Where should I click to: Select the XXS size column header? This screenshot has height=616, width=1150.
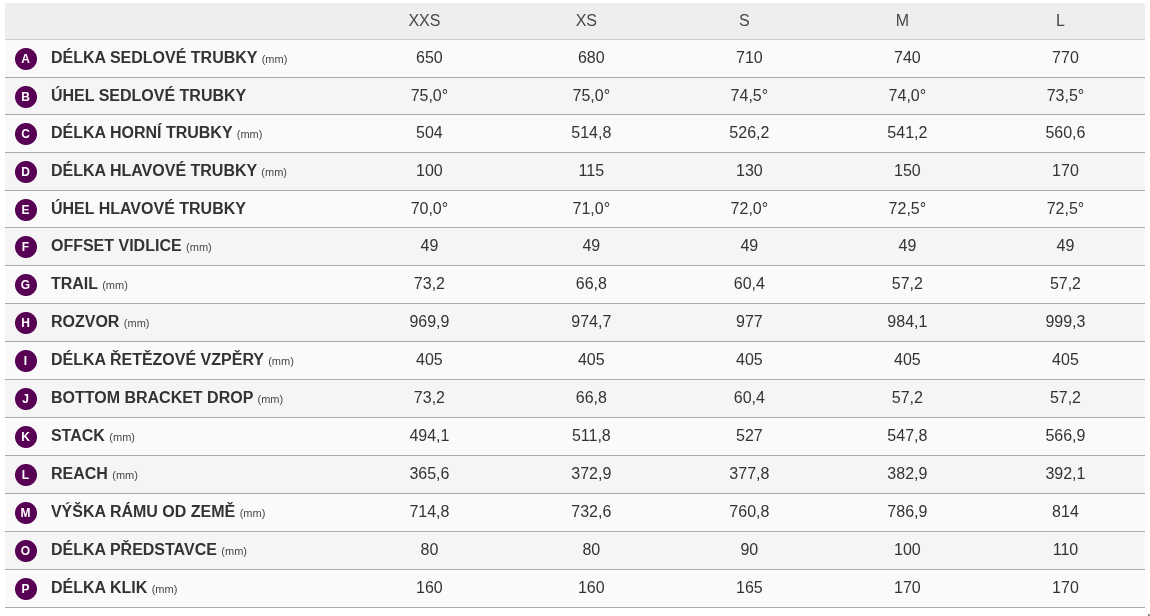click(x=424, y=21)
